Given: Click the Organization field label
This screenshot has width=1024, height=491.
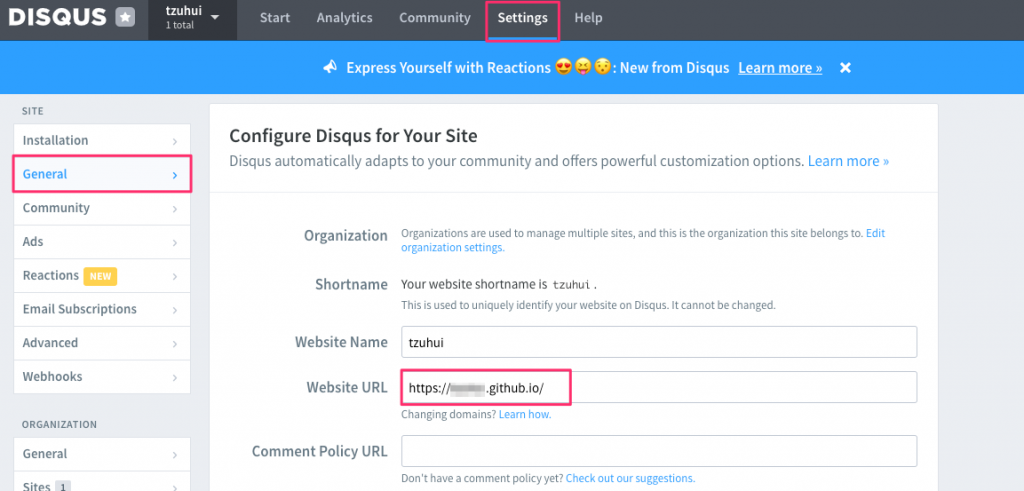Looking at the screenshot, I should pos(346,236).
